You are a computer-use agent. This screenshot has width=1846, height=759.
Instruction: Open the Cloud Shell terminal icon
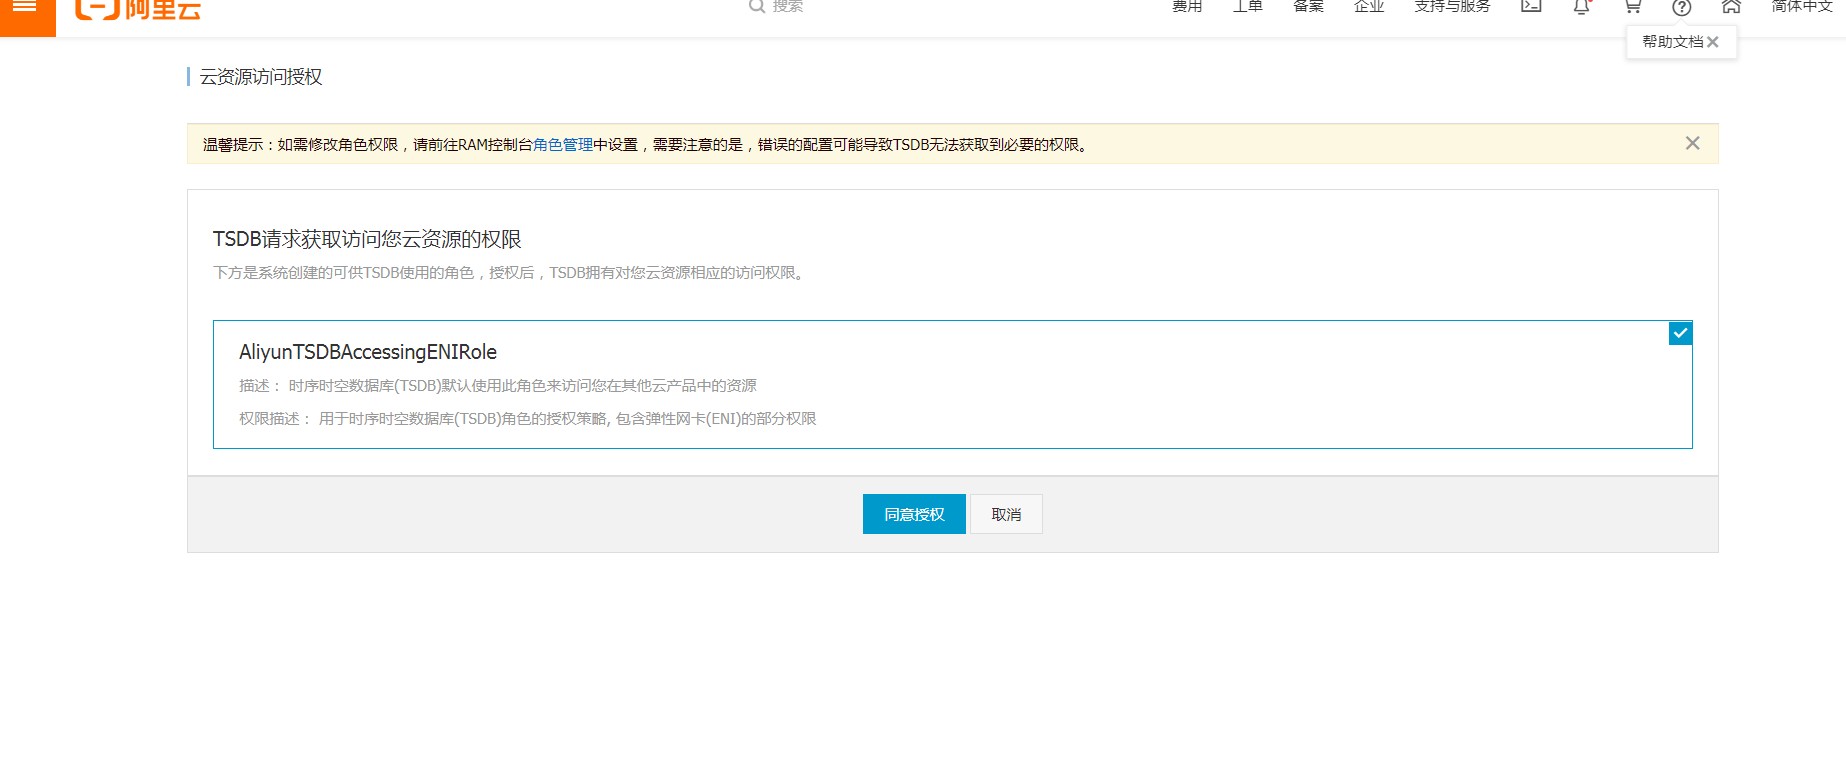pyautogui.click(x=1531, y=6)
